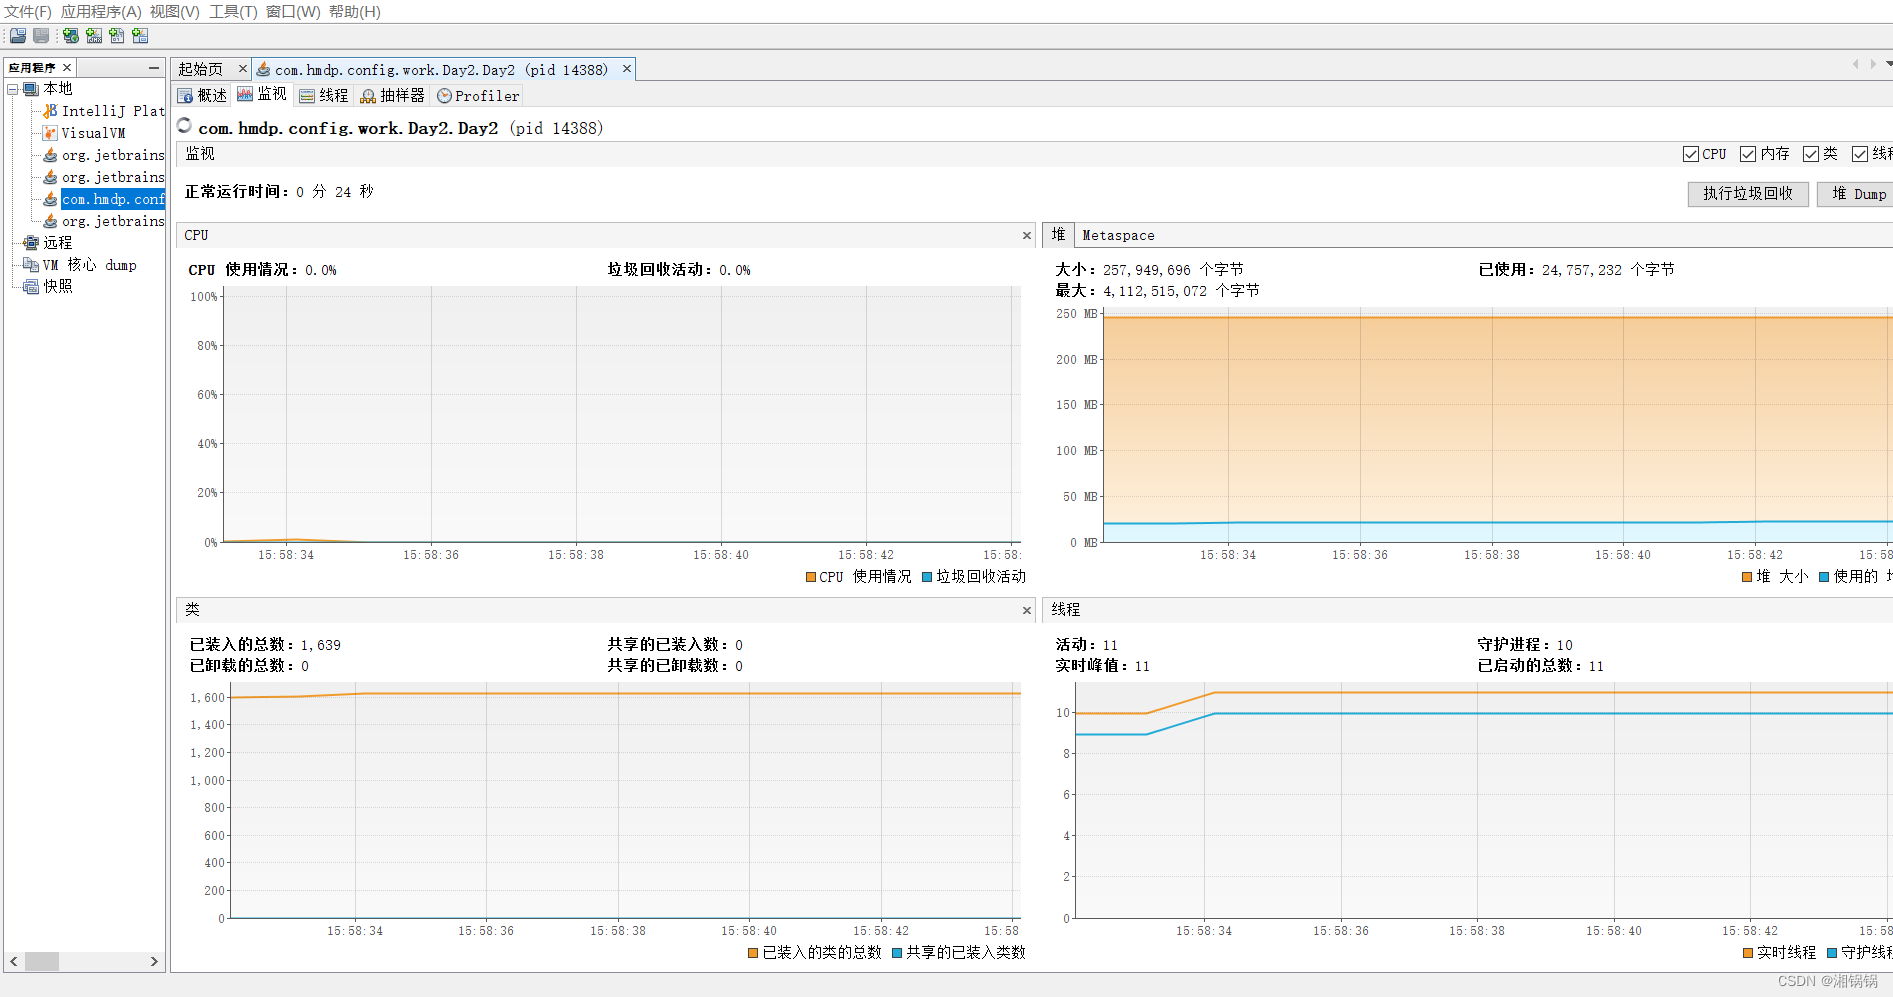
Task: Uncheck the 线程 checkbox
Action: coord(1860,154)
